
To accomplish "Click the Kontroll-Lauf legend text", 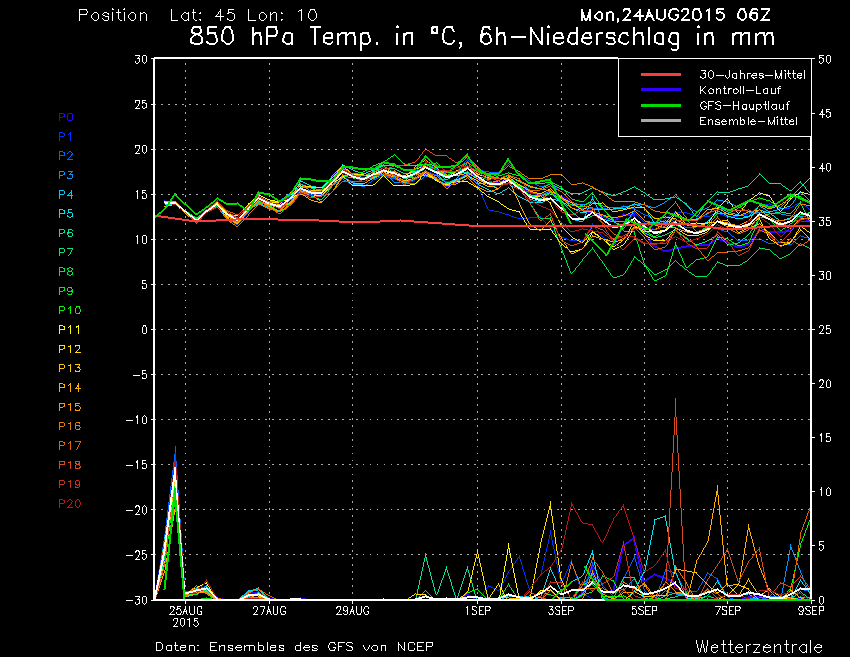I will [x=740, y=90].
